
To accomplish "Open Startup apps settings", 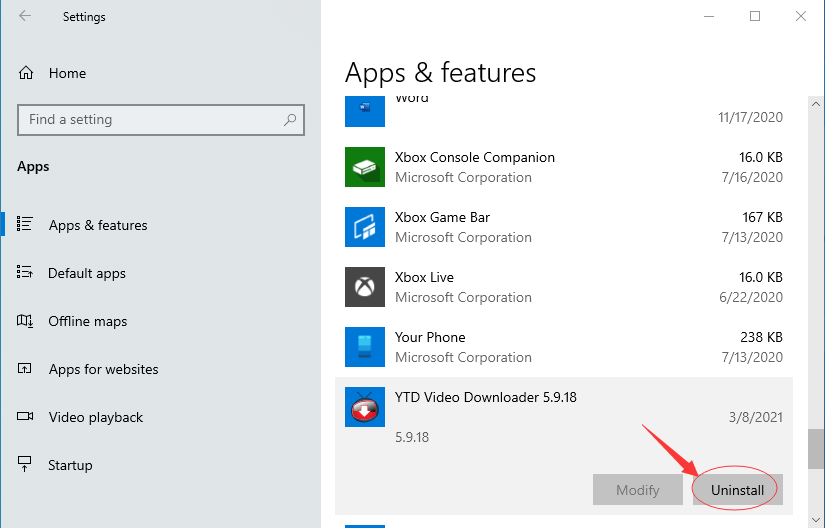I will tap(70, 465).
